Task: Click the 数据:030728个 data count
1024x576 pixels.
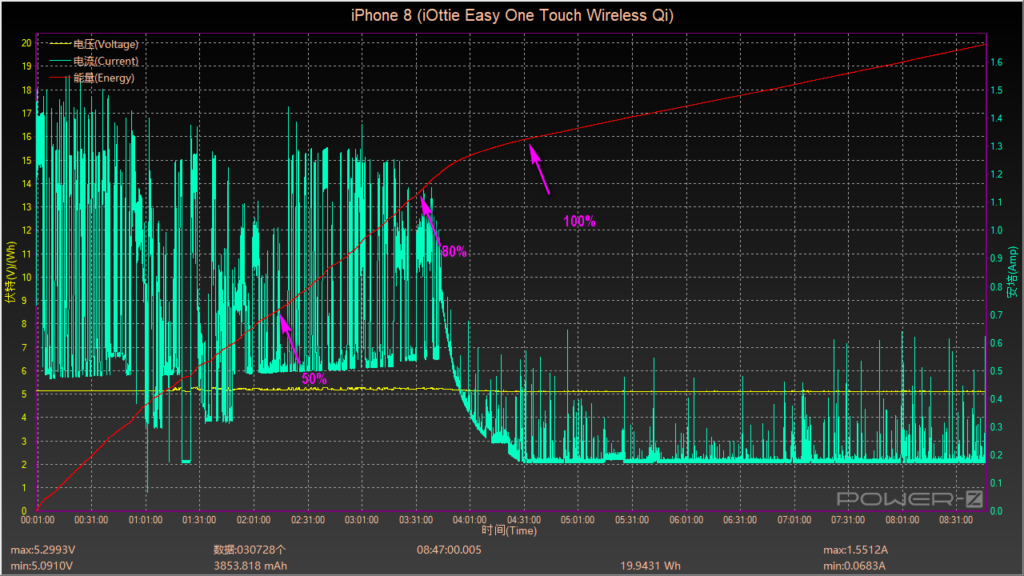Action: (x=249, y=550)
